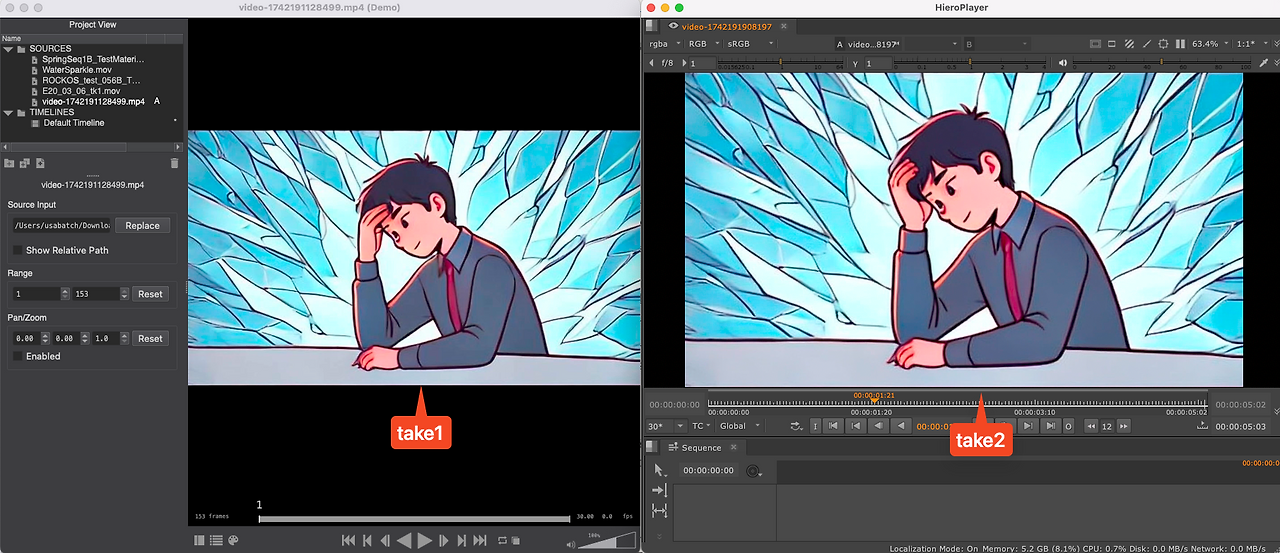Open the sRGB colorspace dropdown
The image size is (1280, 553).
click(x=750, y=44)
